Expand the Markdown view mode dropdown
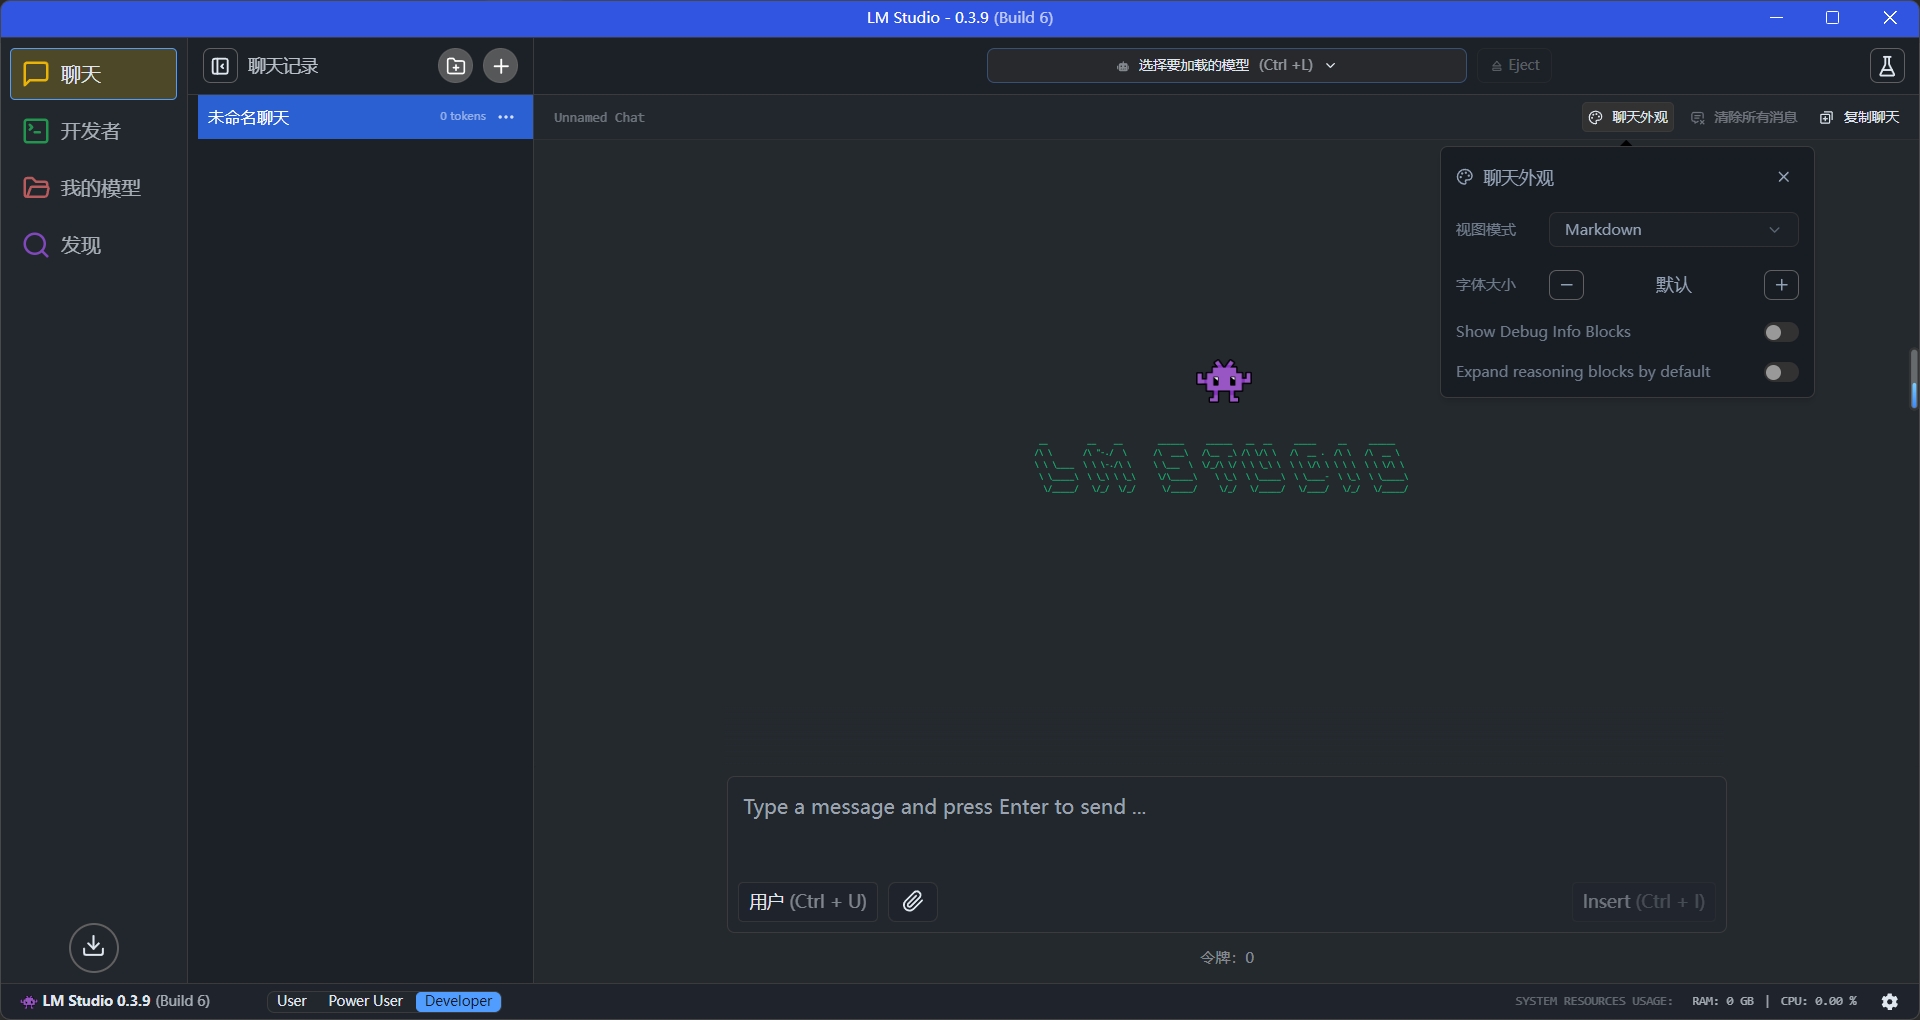Screen dimensions: 1920x1020 point(1673,229)
